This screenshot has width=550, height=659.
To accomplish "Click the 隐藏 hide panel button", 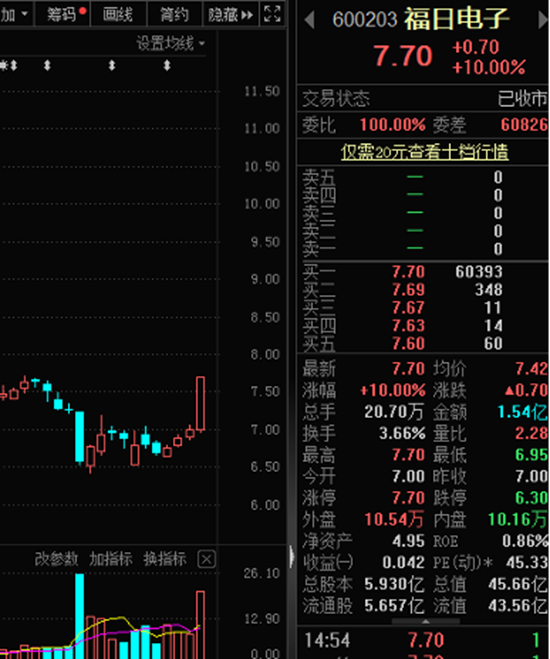I will (231, 15).
